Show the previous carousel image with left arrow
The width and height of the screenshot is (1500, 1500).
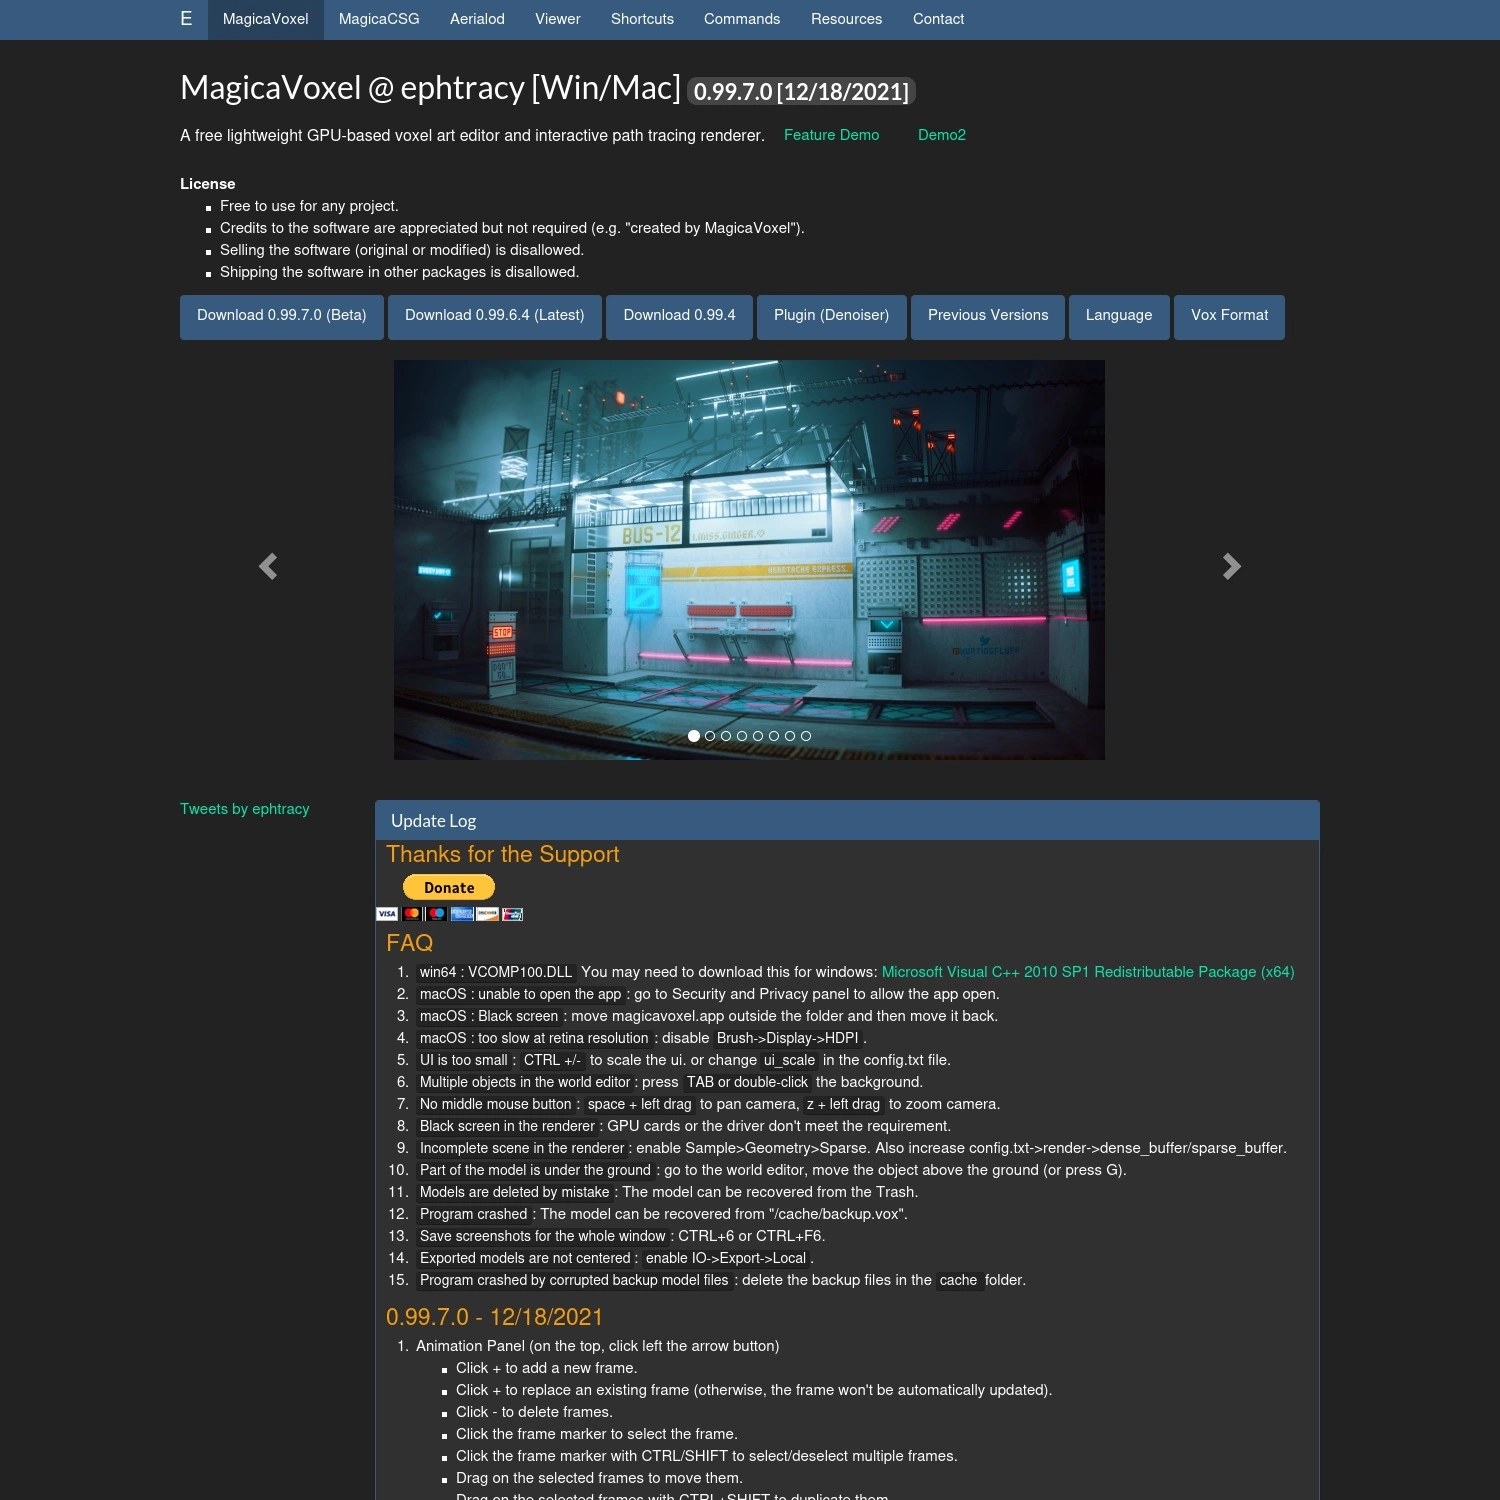(x=268, y=567)
